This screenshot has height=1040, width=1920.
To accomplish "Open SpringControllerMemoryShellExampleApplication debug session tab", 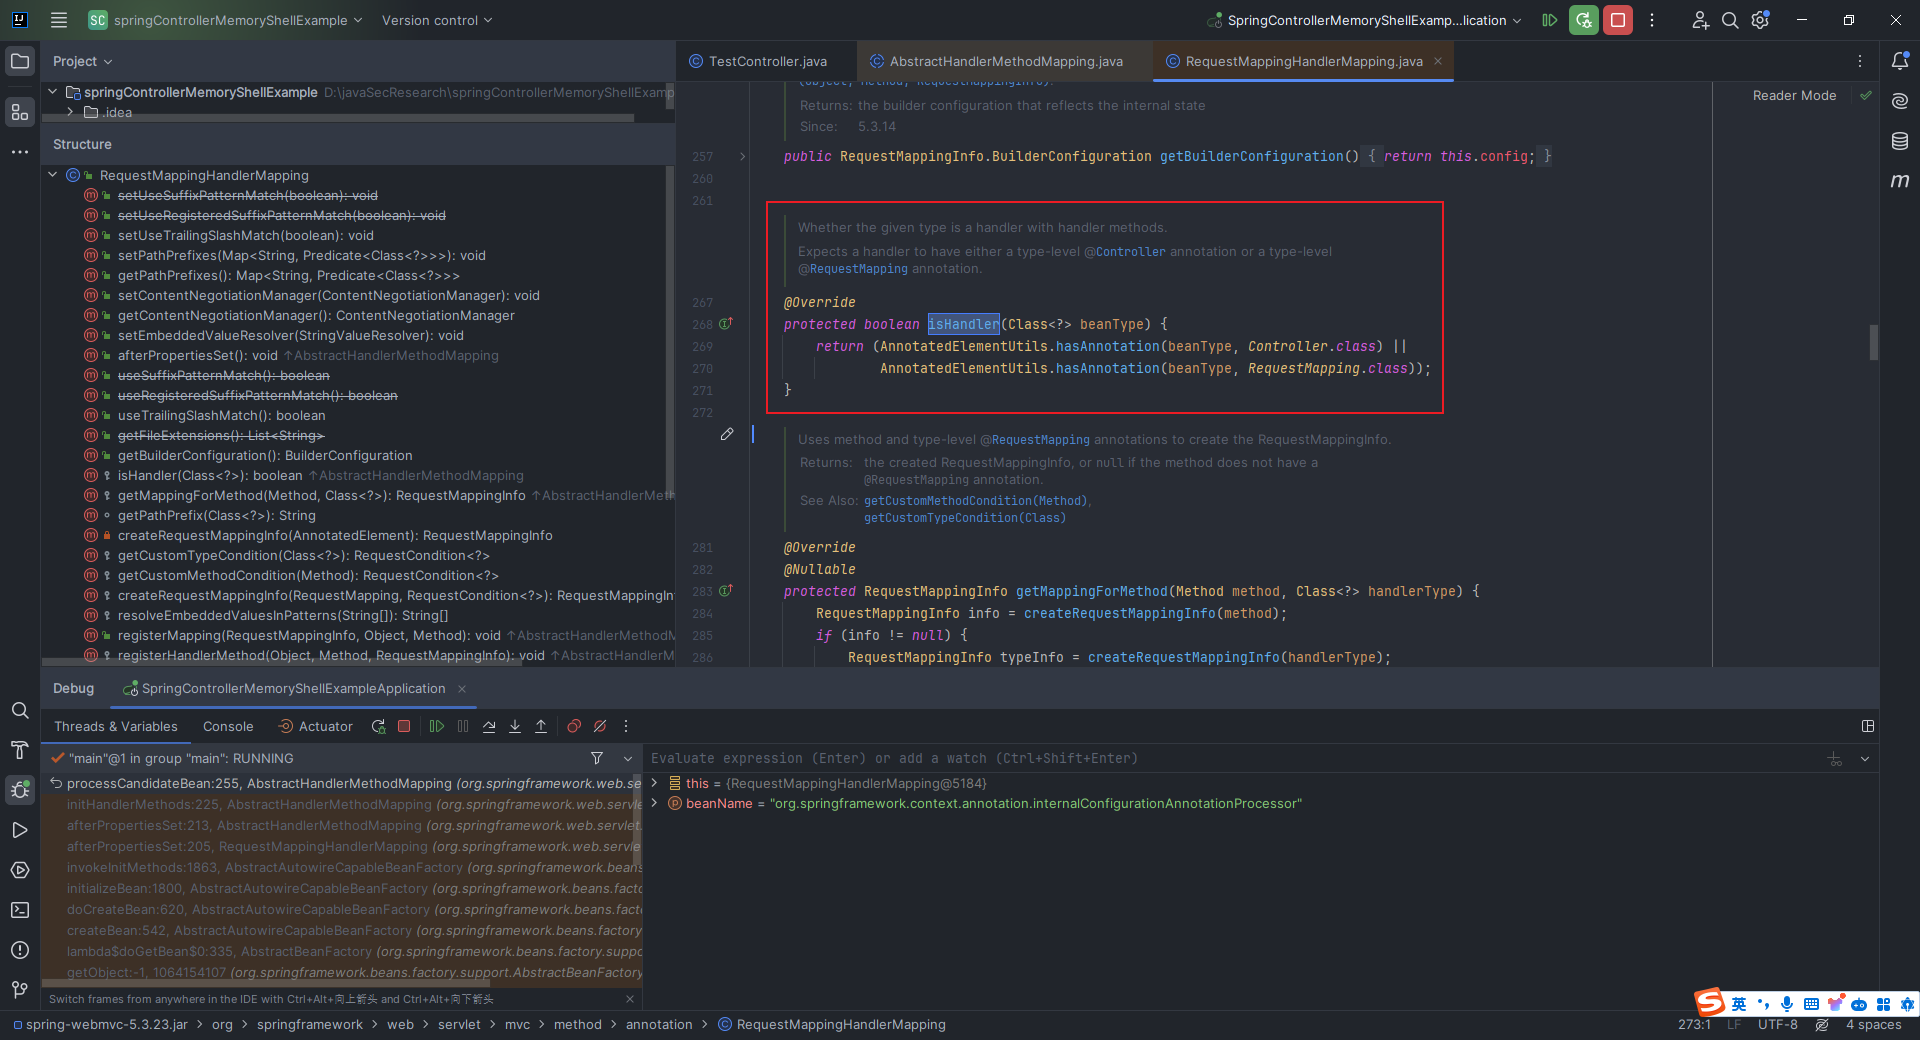I will pyautogui.click(x=293, y=689).
